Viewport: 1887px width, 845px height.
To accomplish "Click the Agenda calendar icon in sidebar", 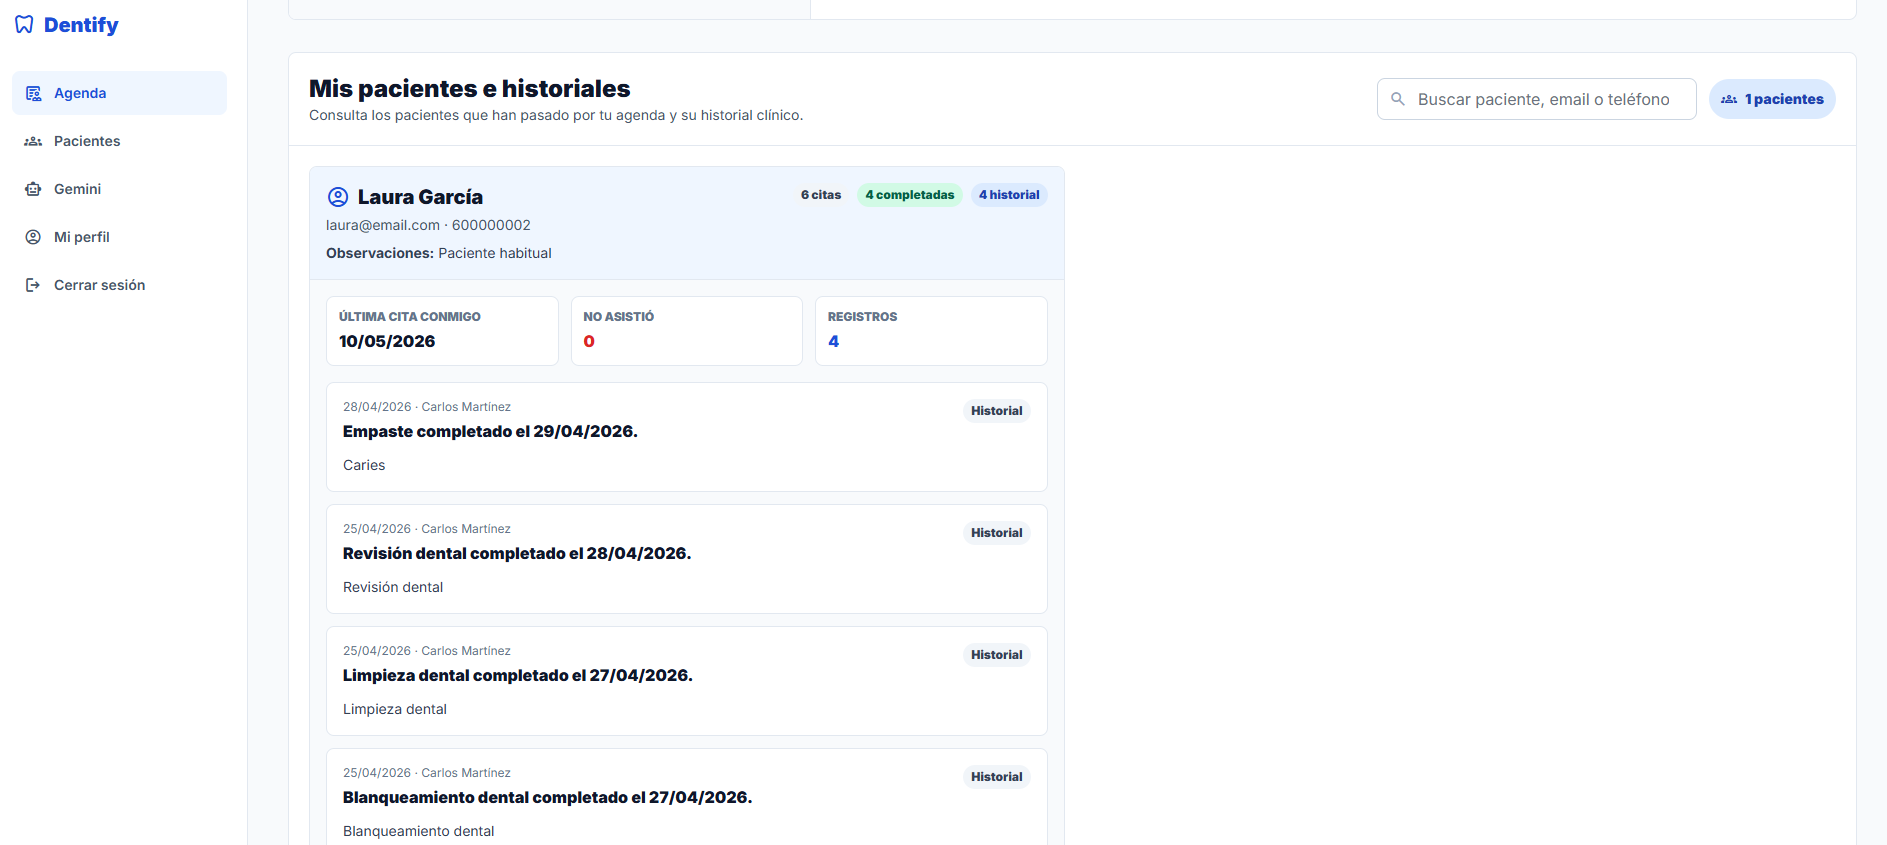I will 33,93.
